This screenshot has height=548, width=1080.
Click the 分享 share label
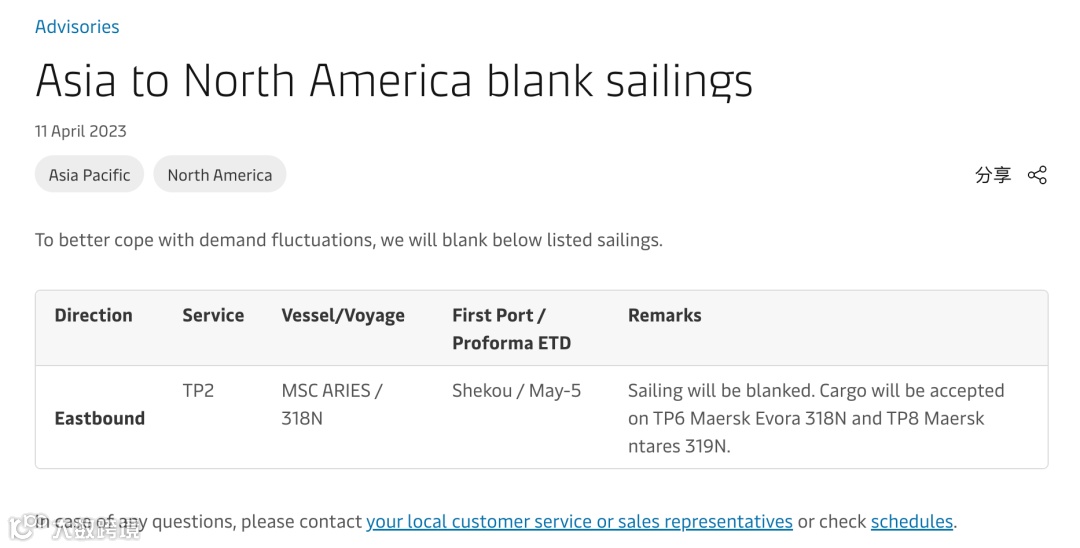point(992,175)
